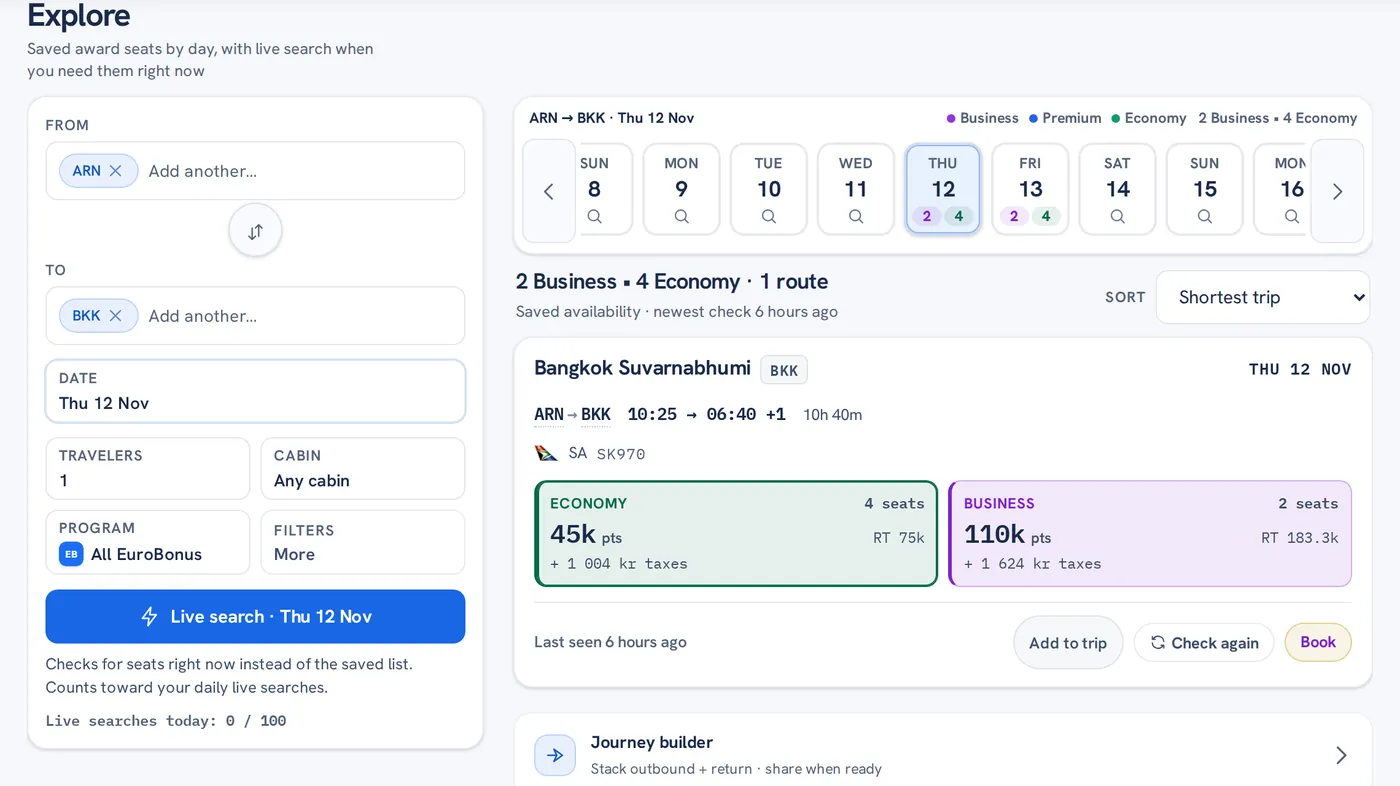1400x786 pixels.
Task: Select Wednesday 11 date card
Action: coord(856,189)
